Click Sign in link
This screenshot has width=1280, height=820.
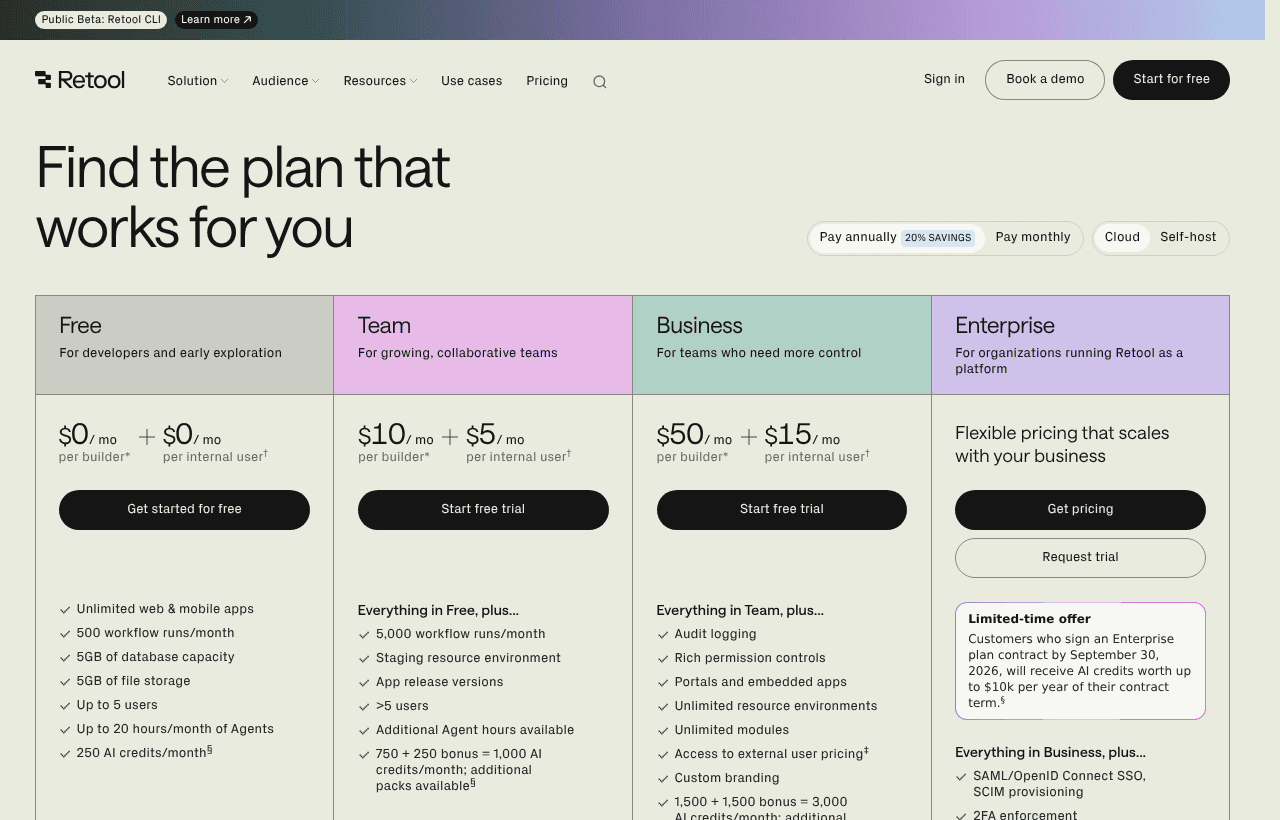tap(944, 79)
